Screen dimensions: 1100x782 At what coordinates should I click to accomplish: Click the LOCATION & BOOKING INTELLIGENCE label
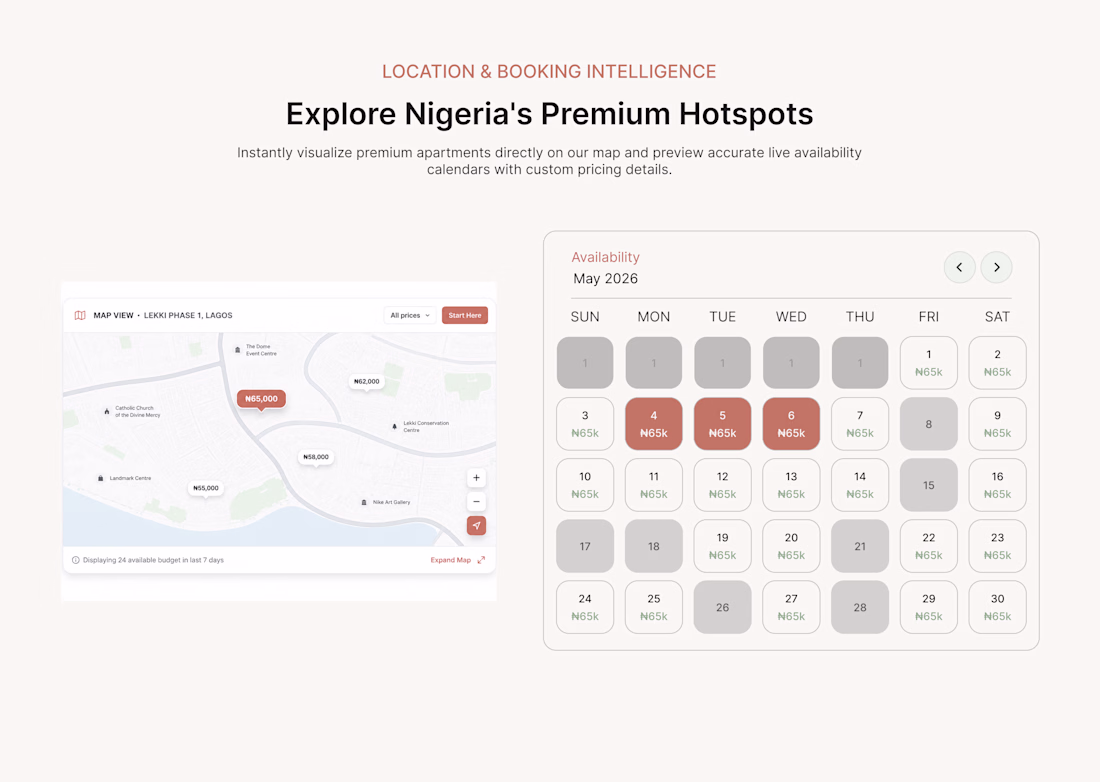pos(549,72)
